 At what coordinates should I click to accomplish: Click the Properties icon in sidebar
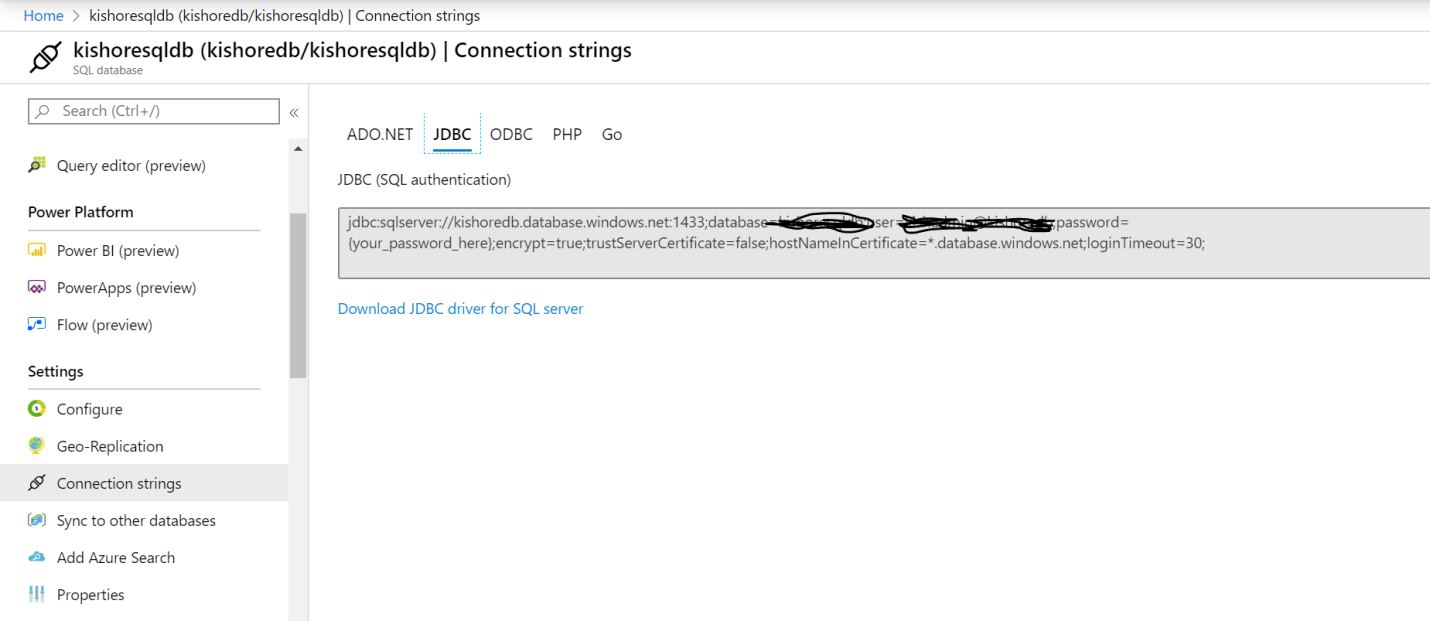pos(37,594)
